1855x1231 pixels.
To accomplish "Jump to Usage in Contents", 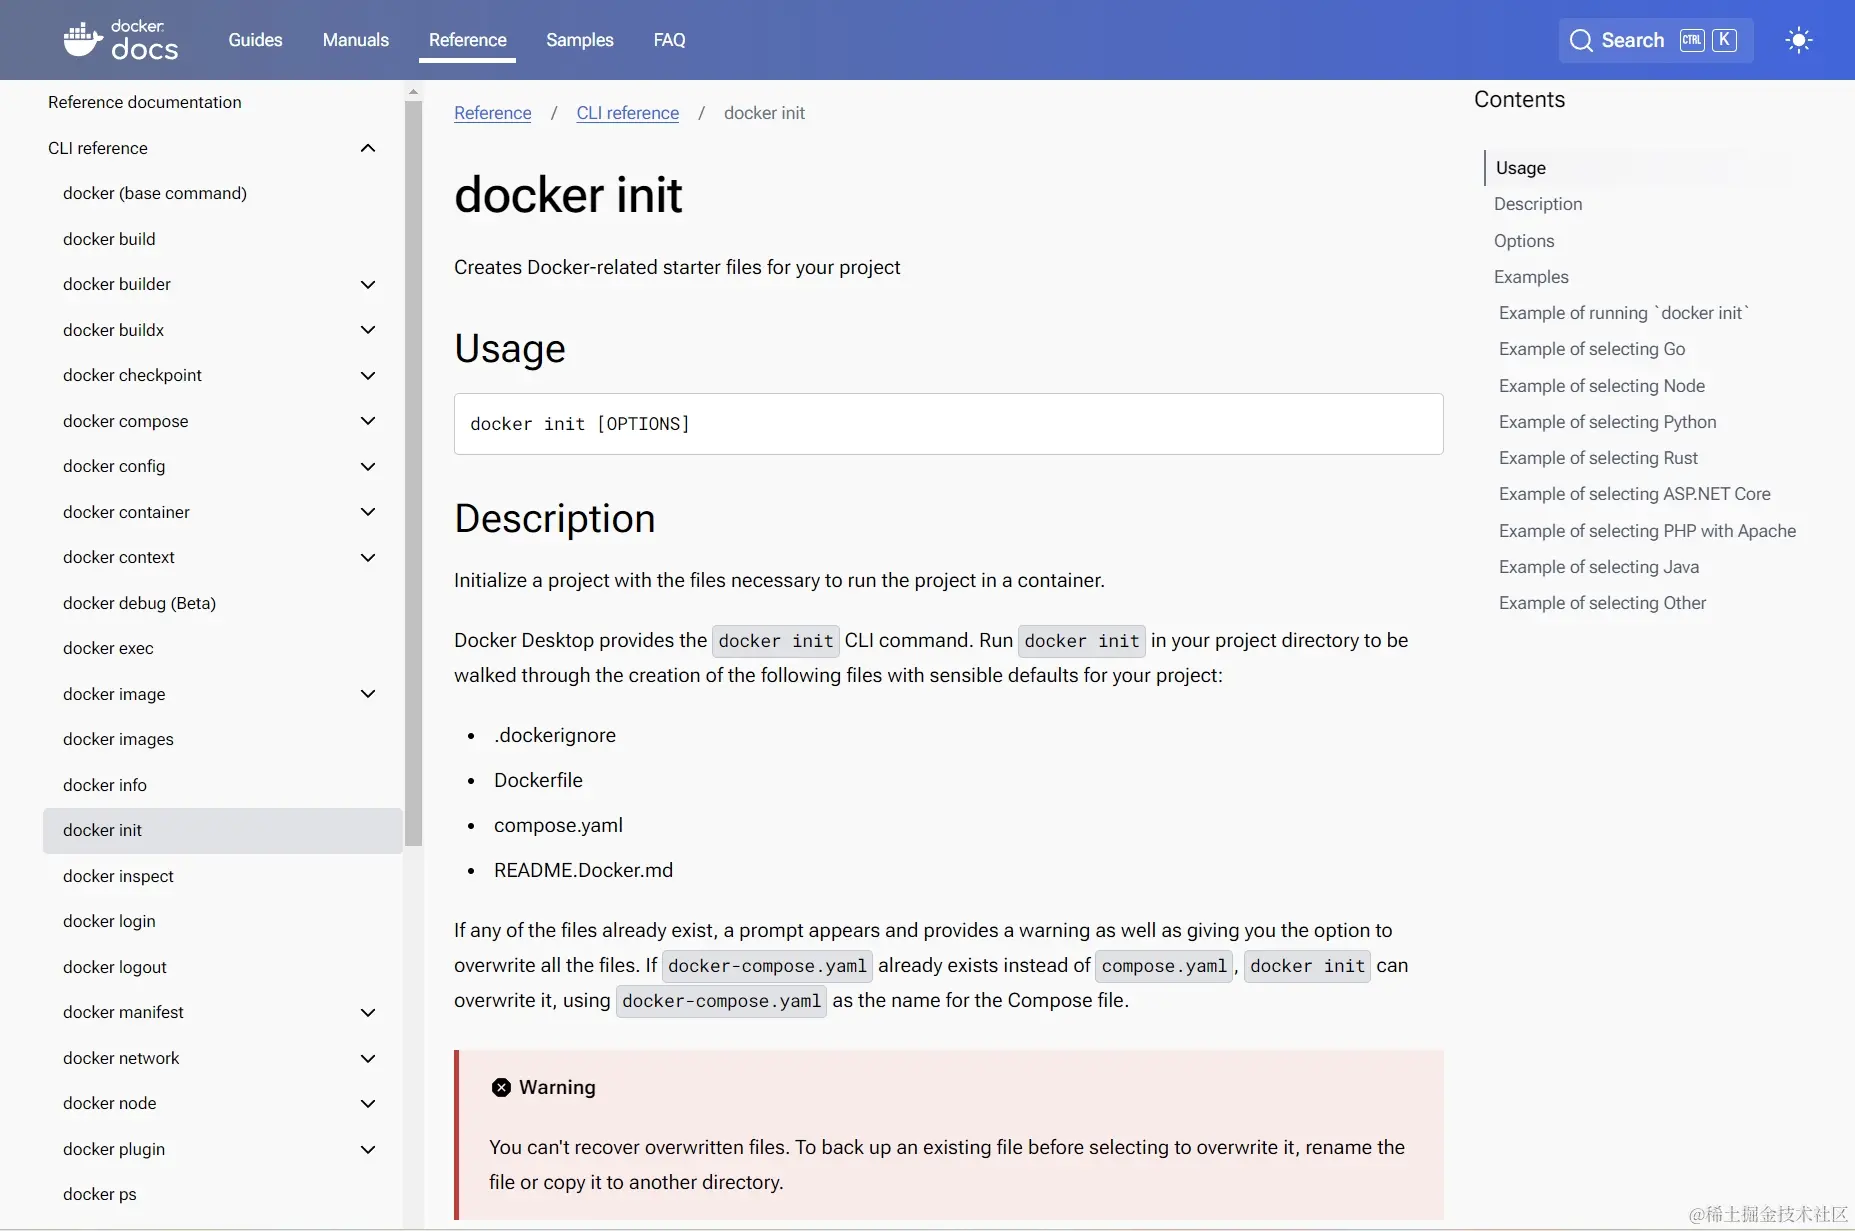I will point(1520,168).
